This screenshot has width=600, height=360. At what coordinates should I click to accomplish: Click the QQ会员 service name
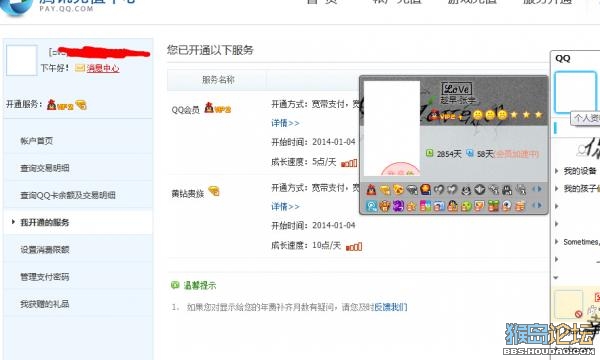pyautogui.click(x=186, y=110)
